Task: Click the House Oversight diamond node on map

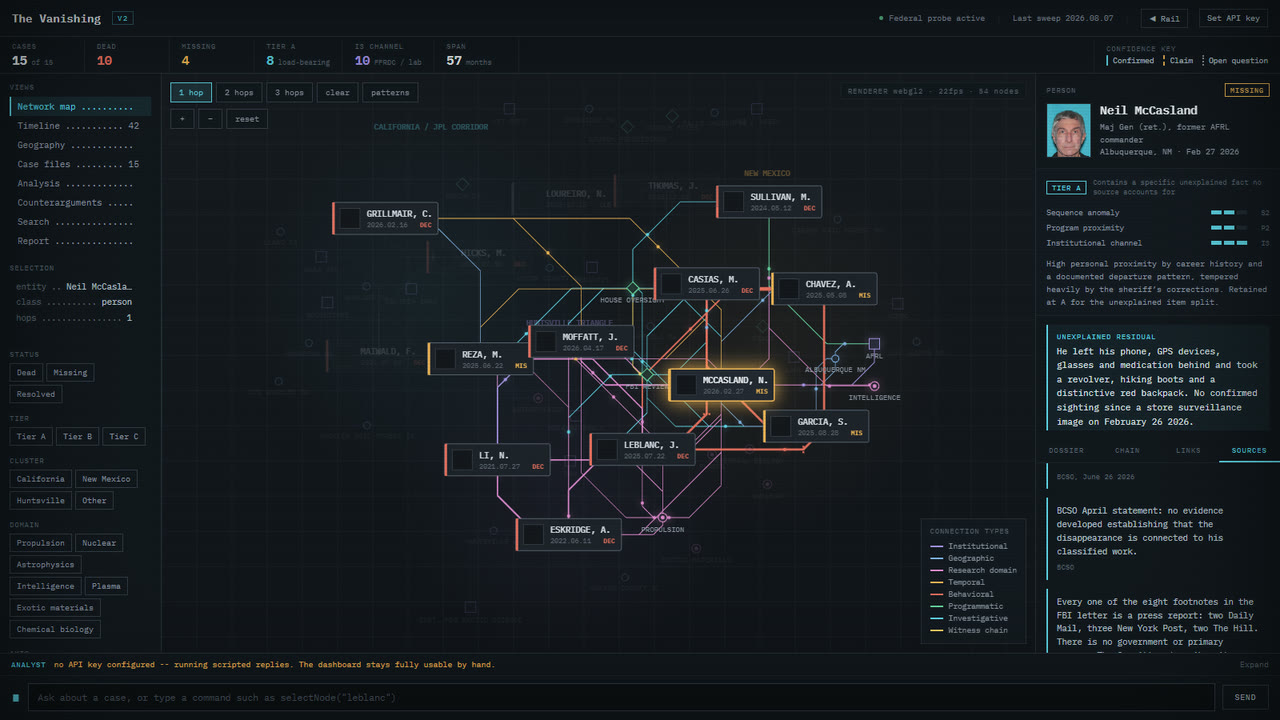Action: click(632, 288)
